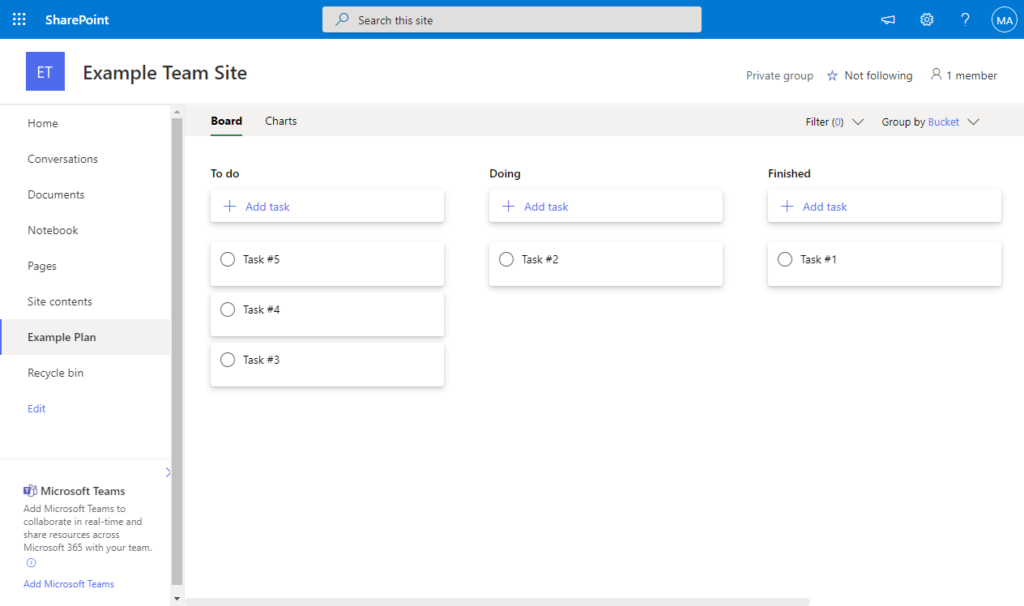This screenshot has height=606, width=1024.
Task: Click plus icon in Doing bucket
Action: [508, 206]
